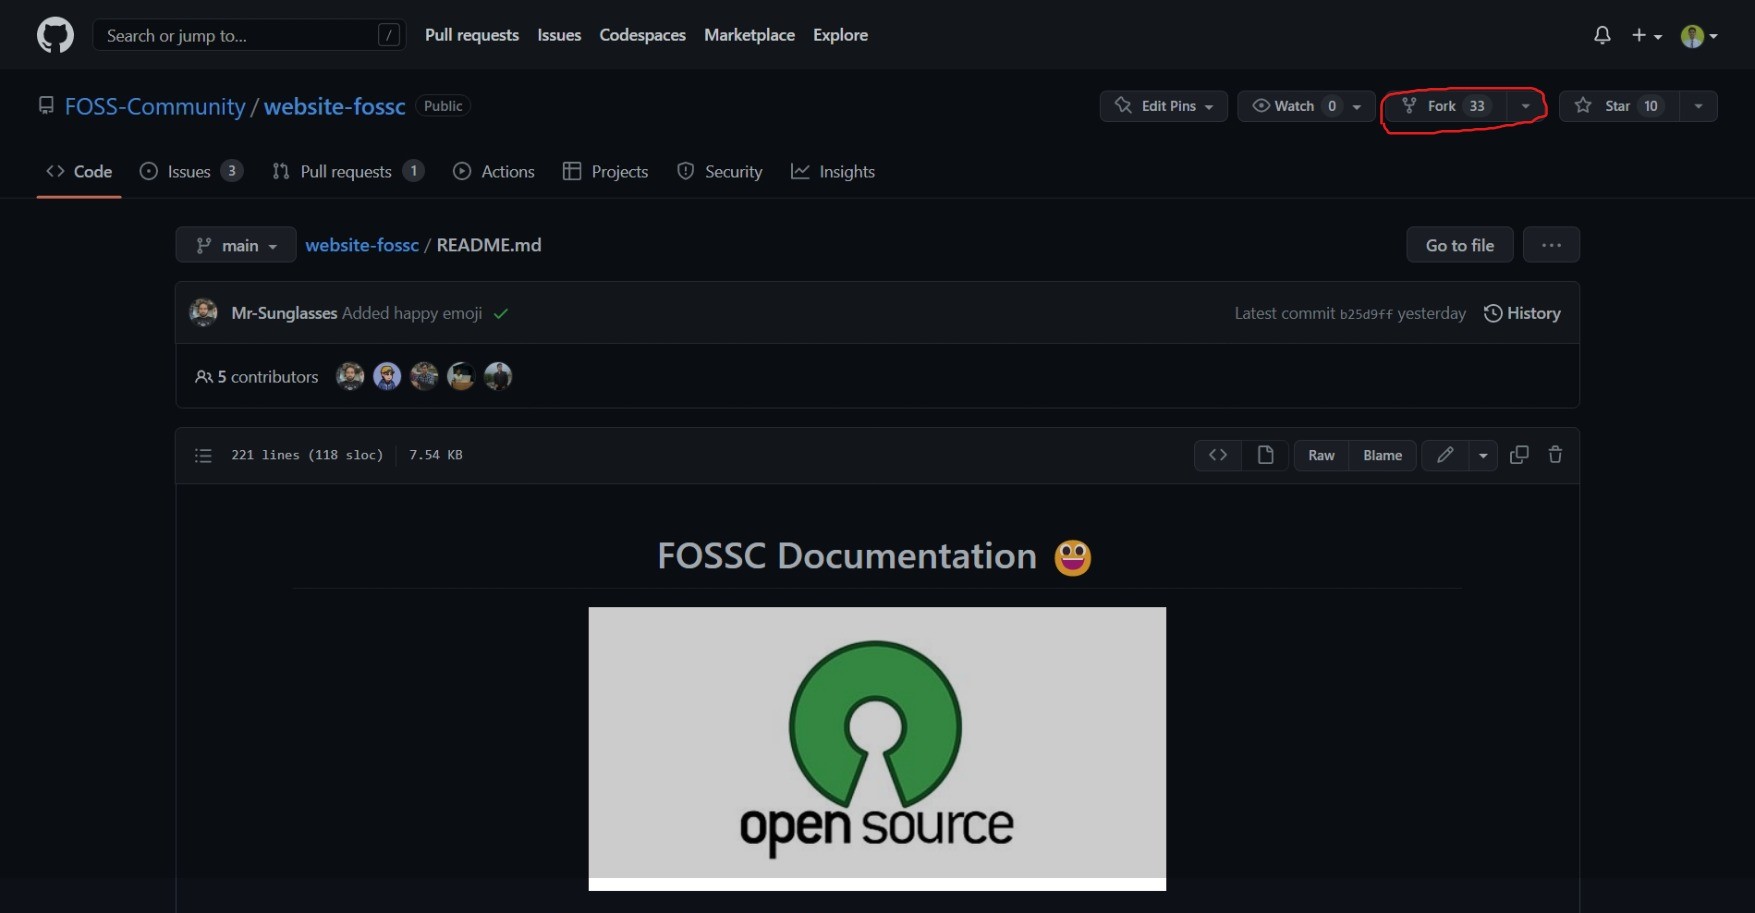Open the README table of contents icon
This screenshot has height=913, width=1755.
[x=203, y=455]
